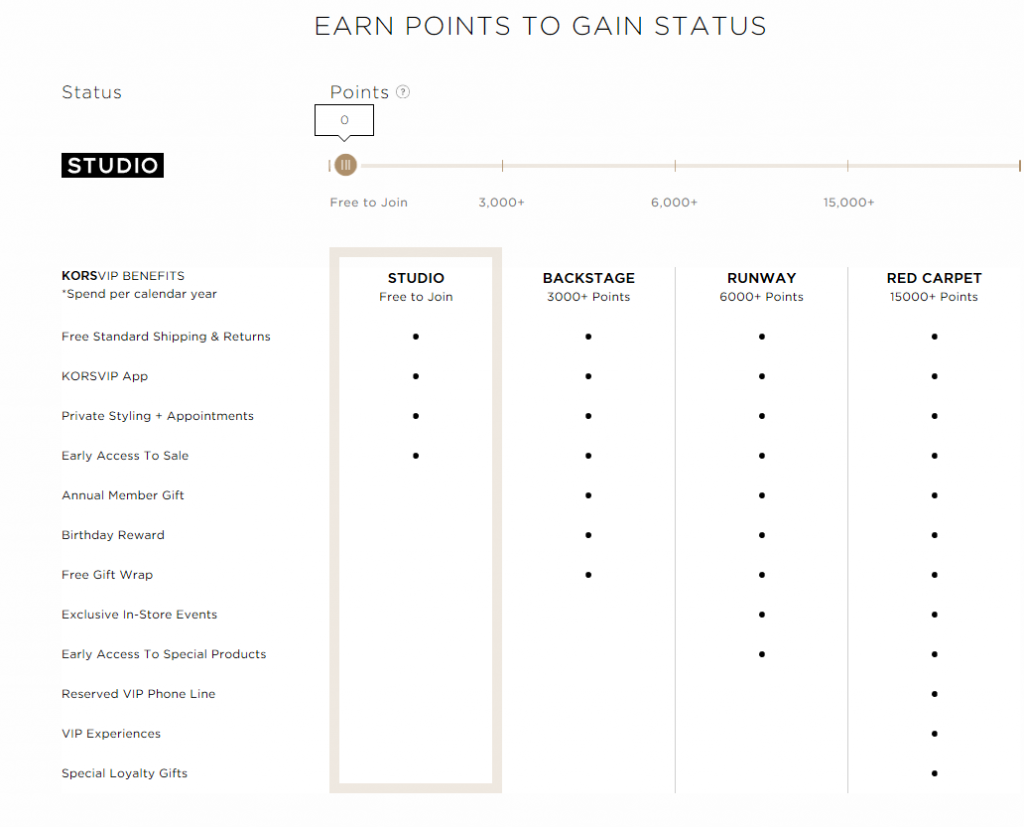
Task: Click the KORSVIP App benefit label
Action: click(x=105, y=377)
